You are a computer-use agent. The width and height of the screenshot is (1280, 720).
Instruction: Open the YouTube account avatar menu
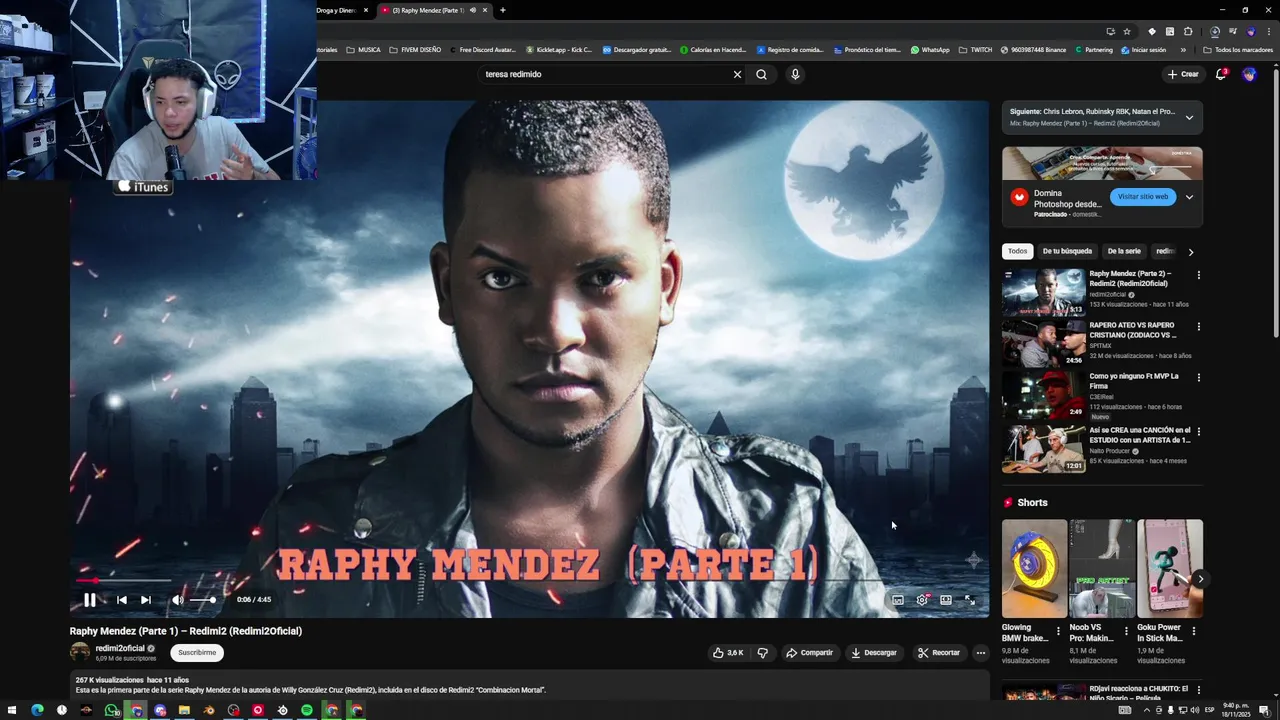pos(1249,74)
